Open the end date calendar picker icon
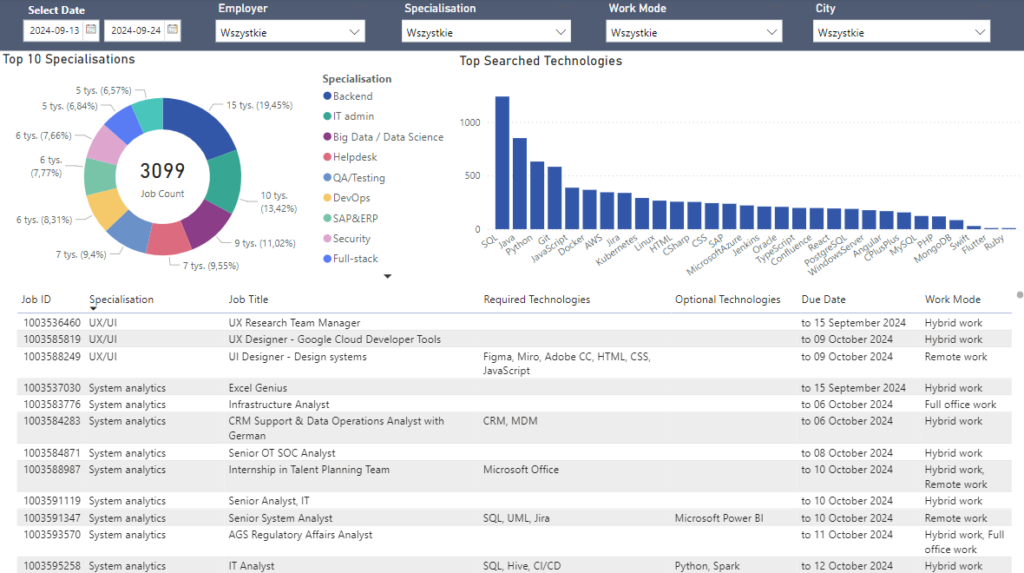The width and height of the screenshot is (1024, 573). [x=172, y=30]
